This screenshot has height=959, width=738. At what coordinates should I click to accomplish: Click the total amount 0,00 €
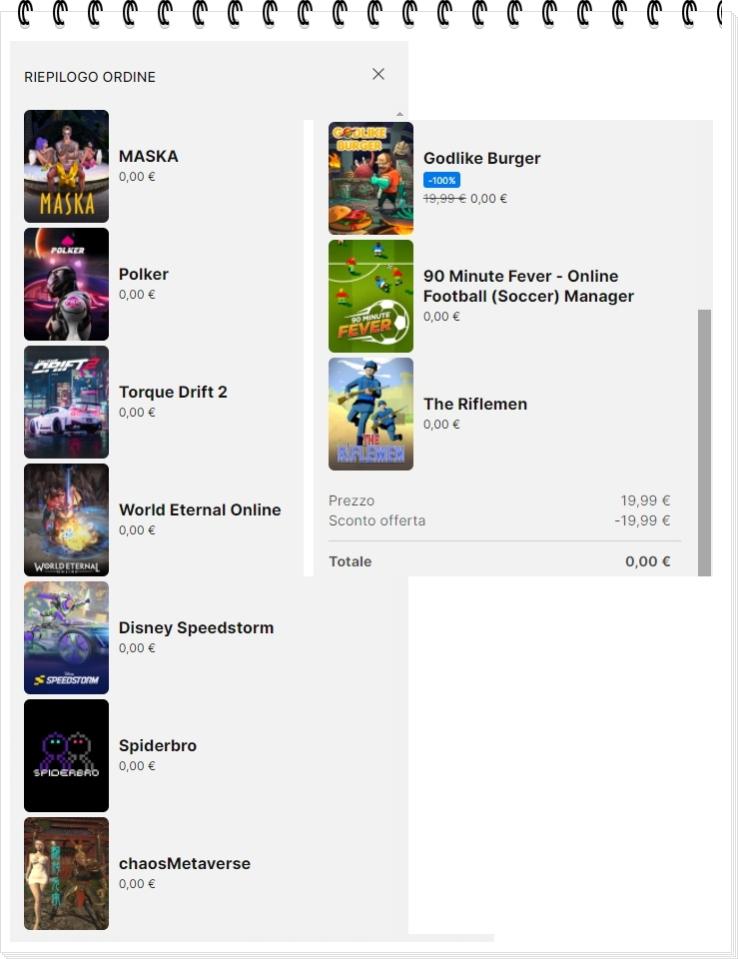click(x=648, y=562)
